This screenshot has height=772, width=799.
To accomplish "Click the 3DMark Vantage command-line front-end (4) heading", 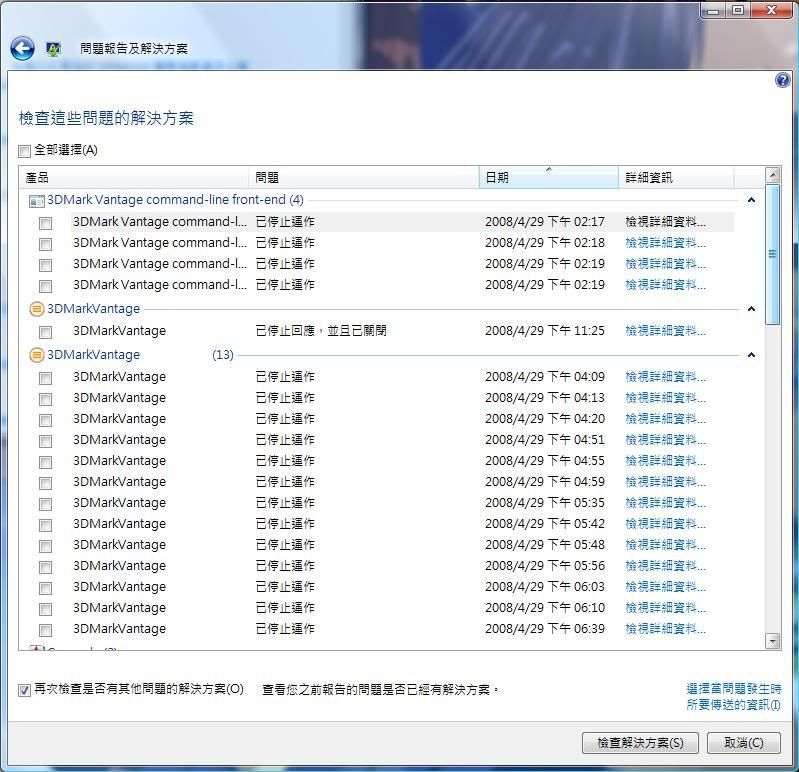I will tap(175, 200).
